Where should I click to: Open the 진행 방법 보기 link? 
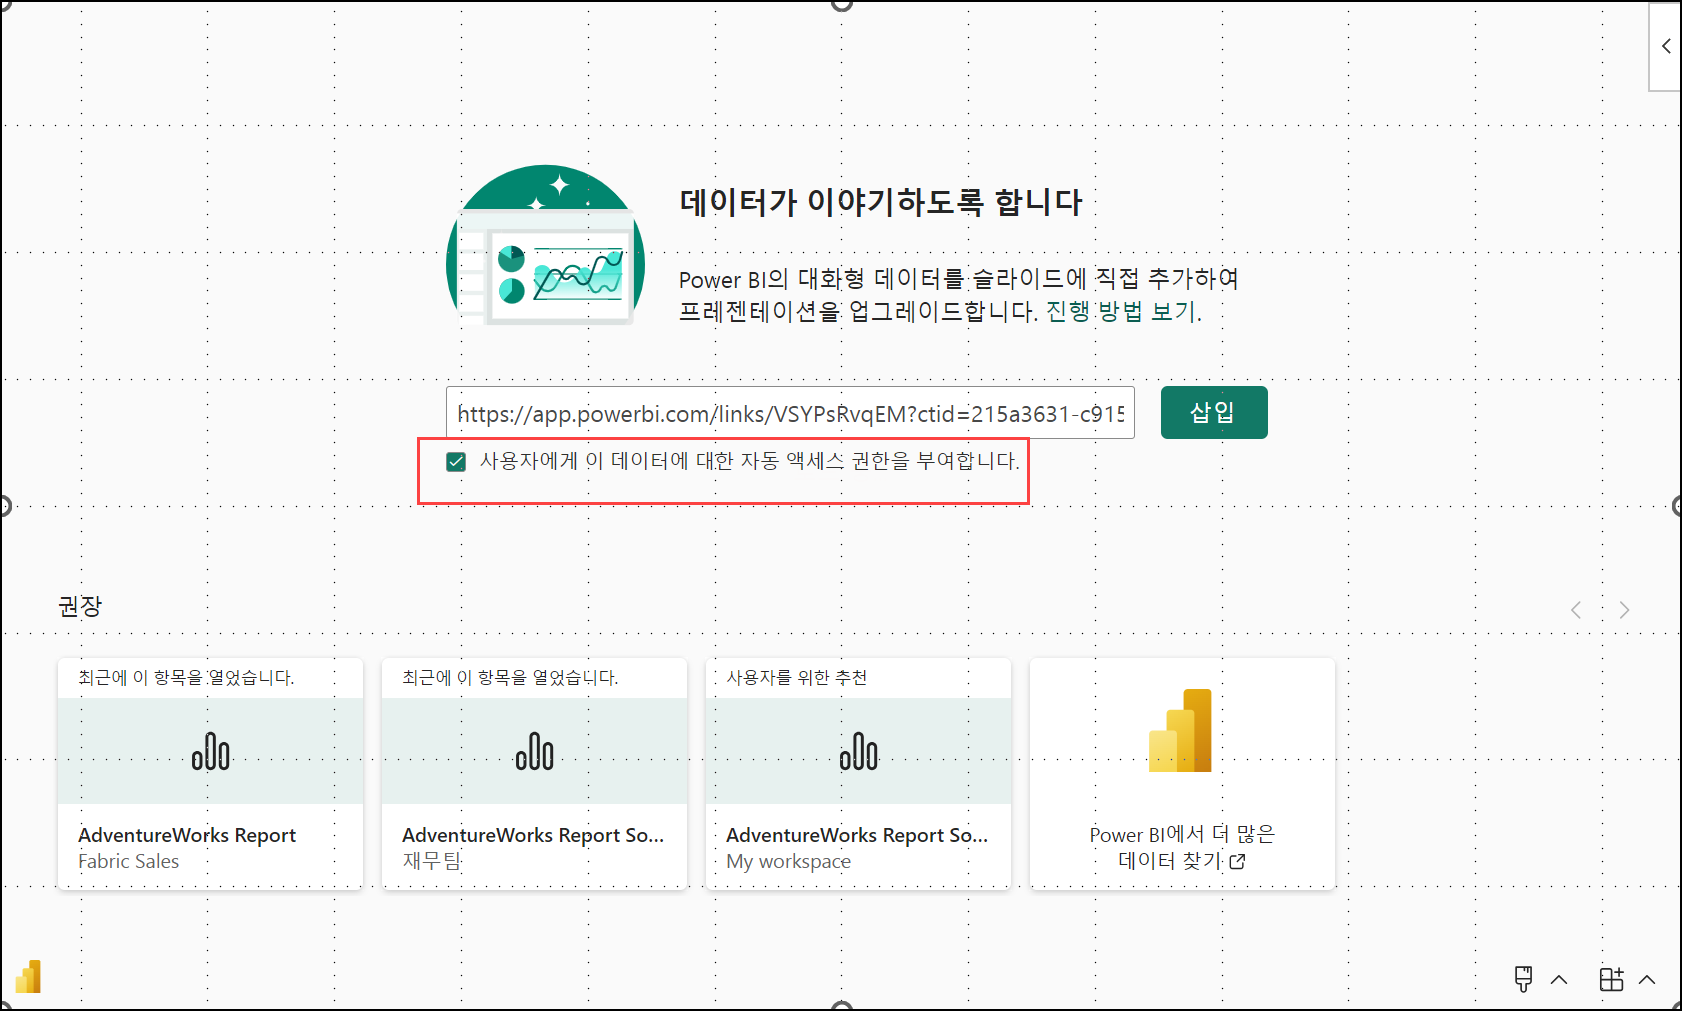[1122, 311]
